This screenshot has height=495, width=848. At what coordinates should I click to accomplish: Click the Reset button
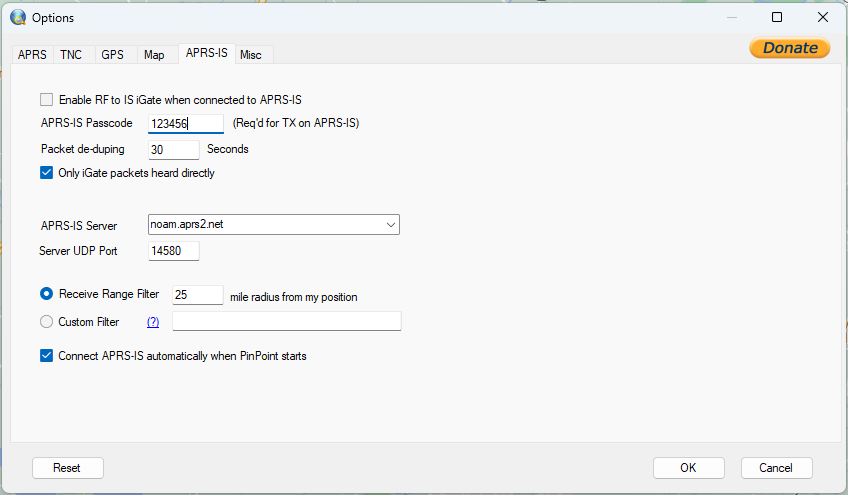(67, 468)
